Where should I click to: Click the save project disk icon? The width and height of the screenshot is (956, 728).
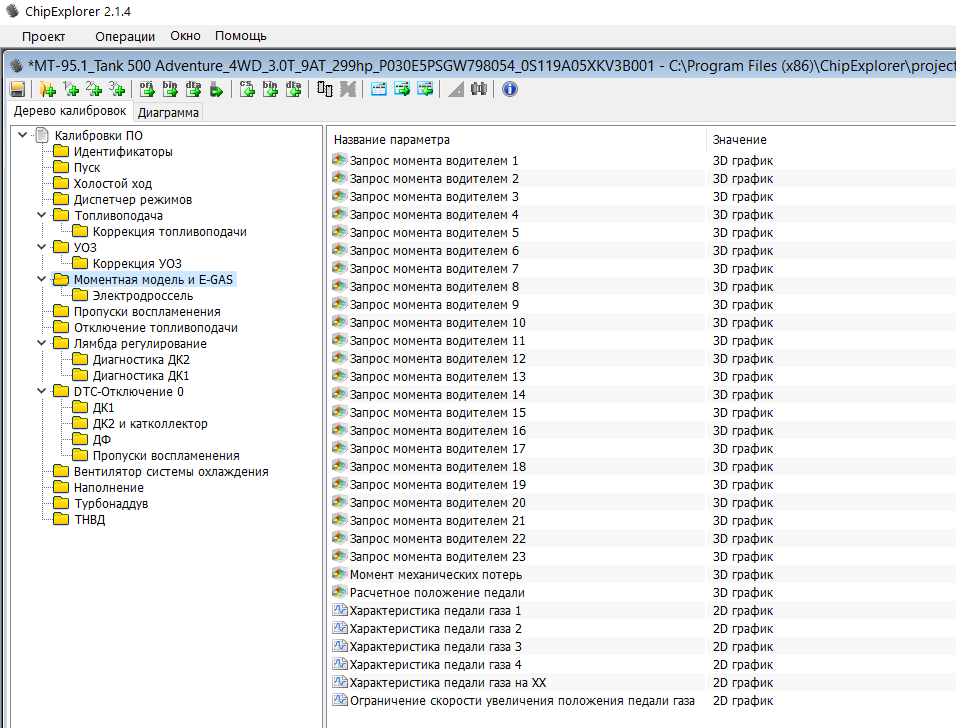pos(17,89)
